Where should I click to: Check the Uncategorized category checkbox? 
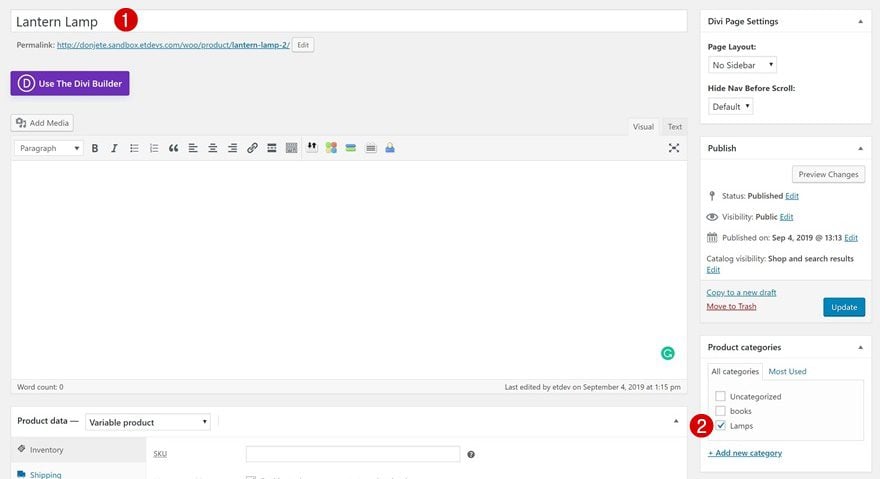[721, 396]
